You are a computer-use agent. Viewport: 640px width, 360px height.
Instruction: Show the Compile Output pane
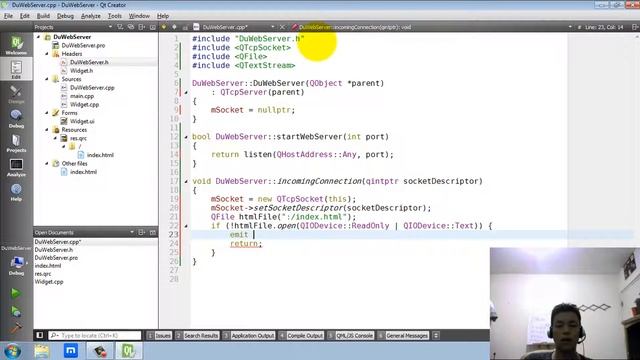click(301, 336)
